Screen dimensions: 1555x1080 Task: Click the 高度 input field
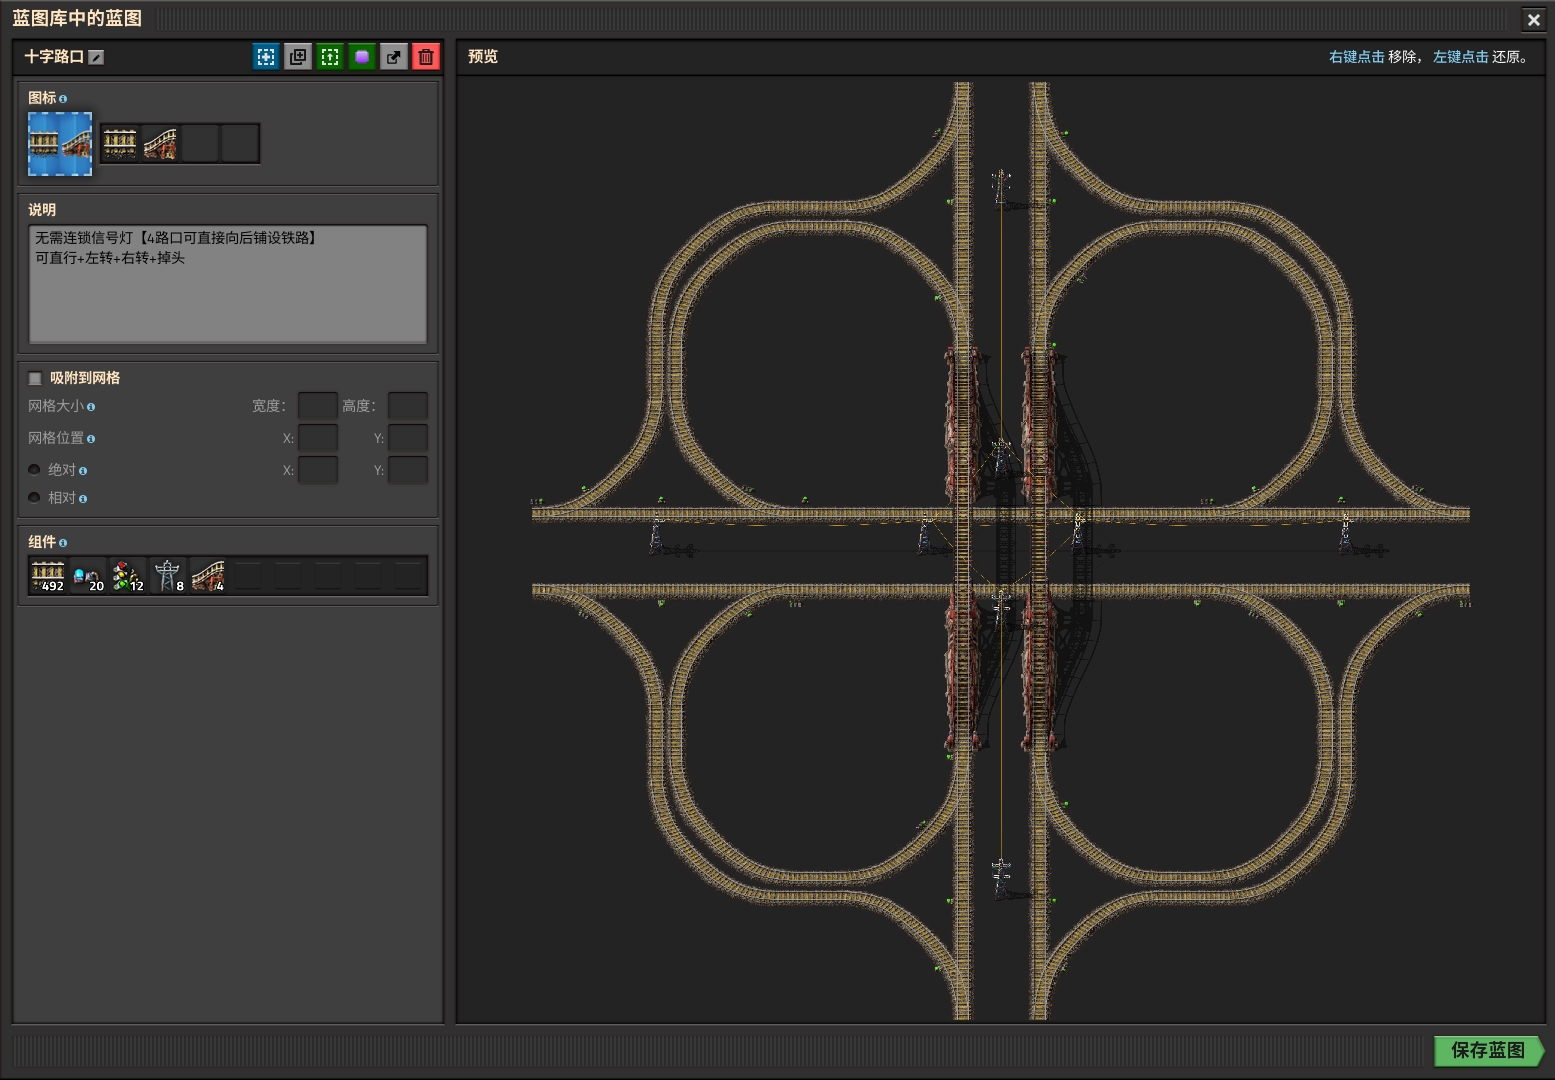(x=408, y=406)
